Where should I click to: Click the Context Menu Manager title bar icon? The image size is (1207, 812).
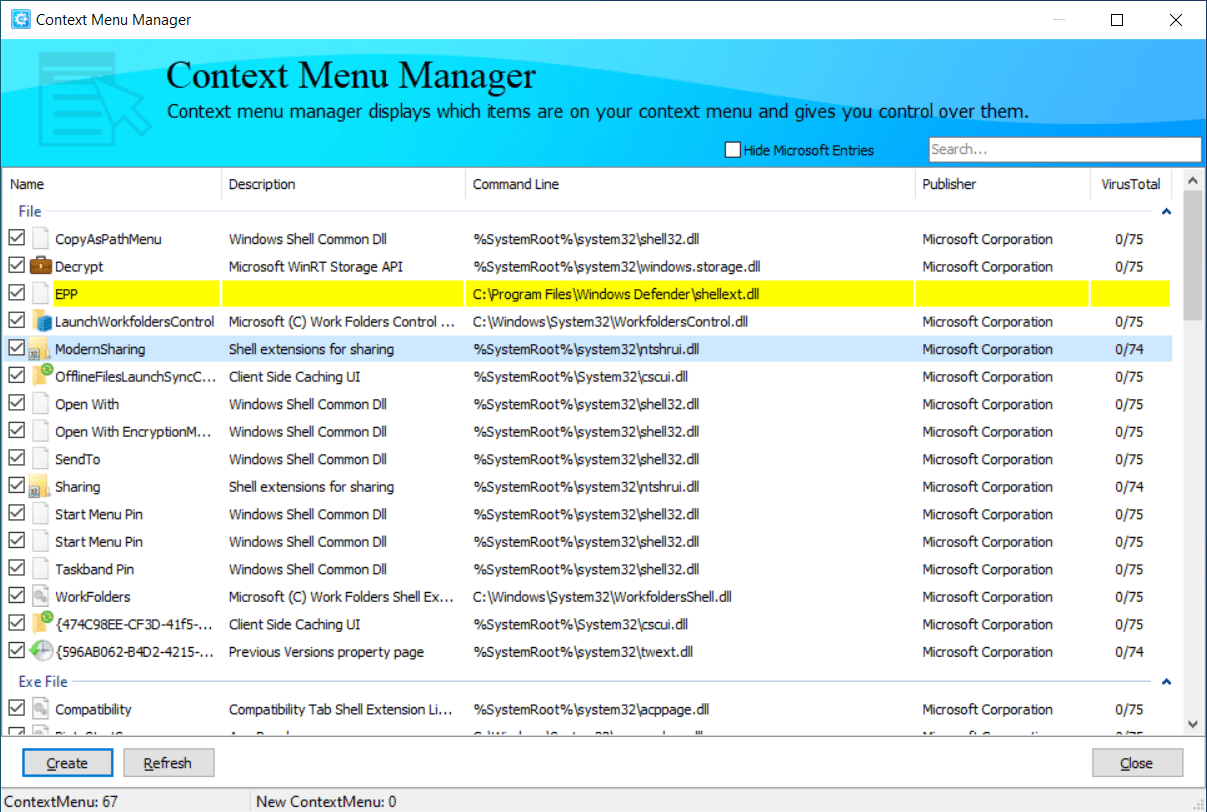coord(20,20)
